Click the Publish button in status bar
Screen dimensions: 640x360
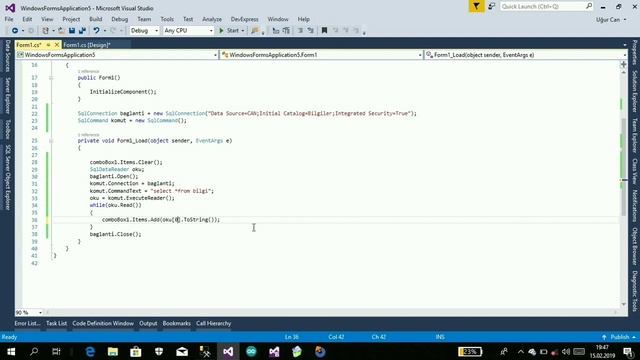620,337
